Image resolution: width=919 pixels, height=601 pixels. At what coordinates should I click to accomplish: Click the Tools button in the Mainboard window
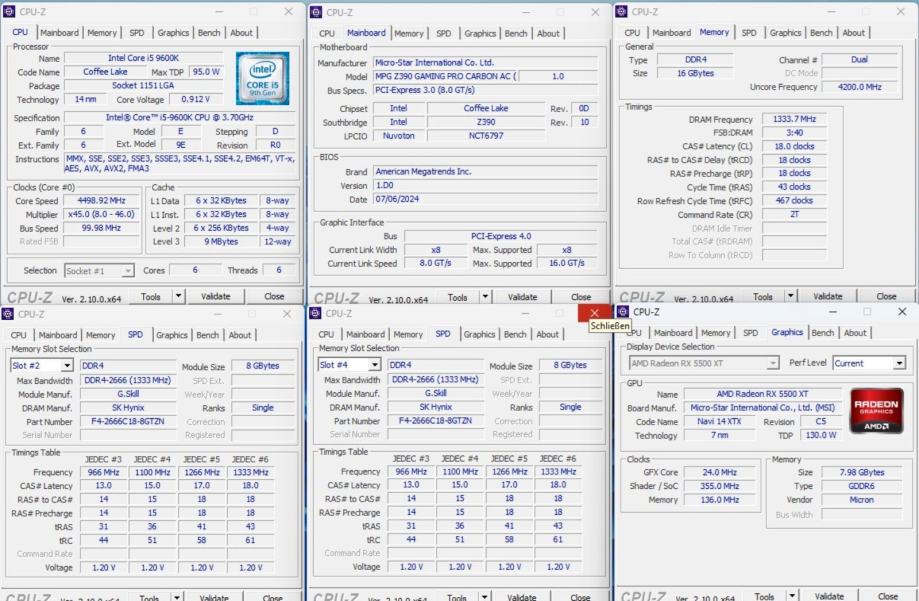click(x=458, y=297)
